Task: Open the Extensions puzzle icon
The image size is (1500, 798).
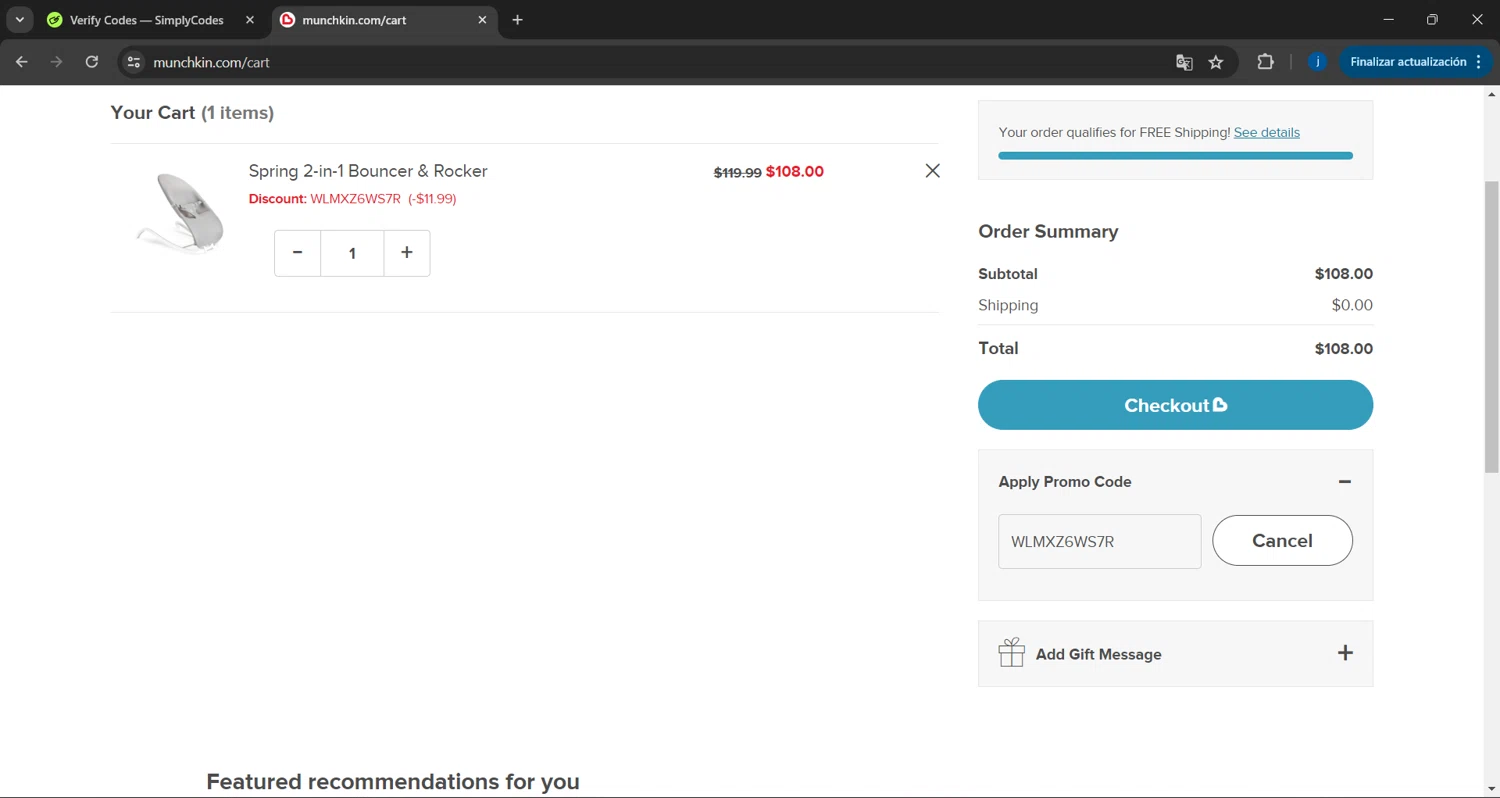Action: [x=1266, y=62]
